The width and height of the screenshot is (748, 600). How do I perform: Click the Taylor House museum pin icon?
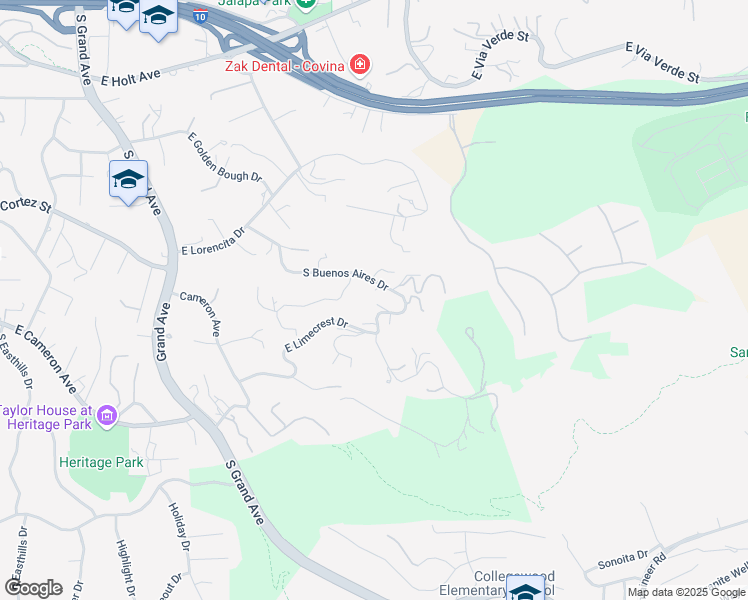click(107, 416)
